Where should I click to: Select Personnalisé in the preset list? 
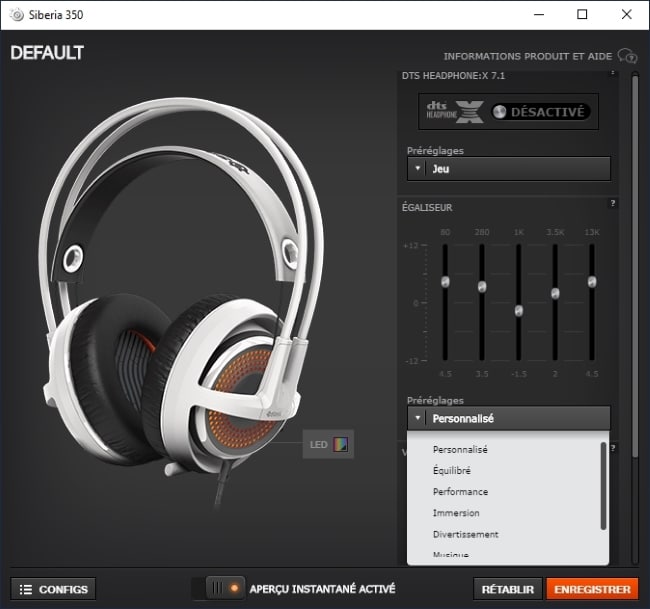[x=460, y=449]
